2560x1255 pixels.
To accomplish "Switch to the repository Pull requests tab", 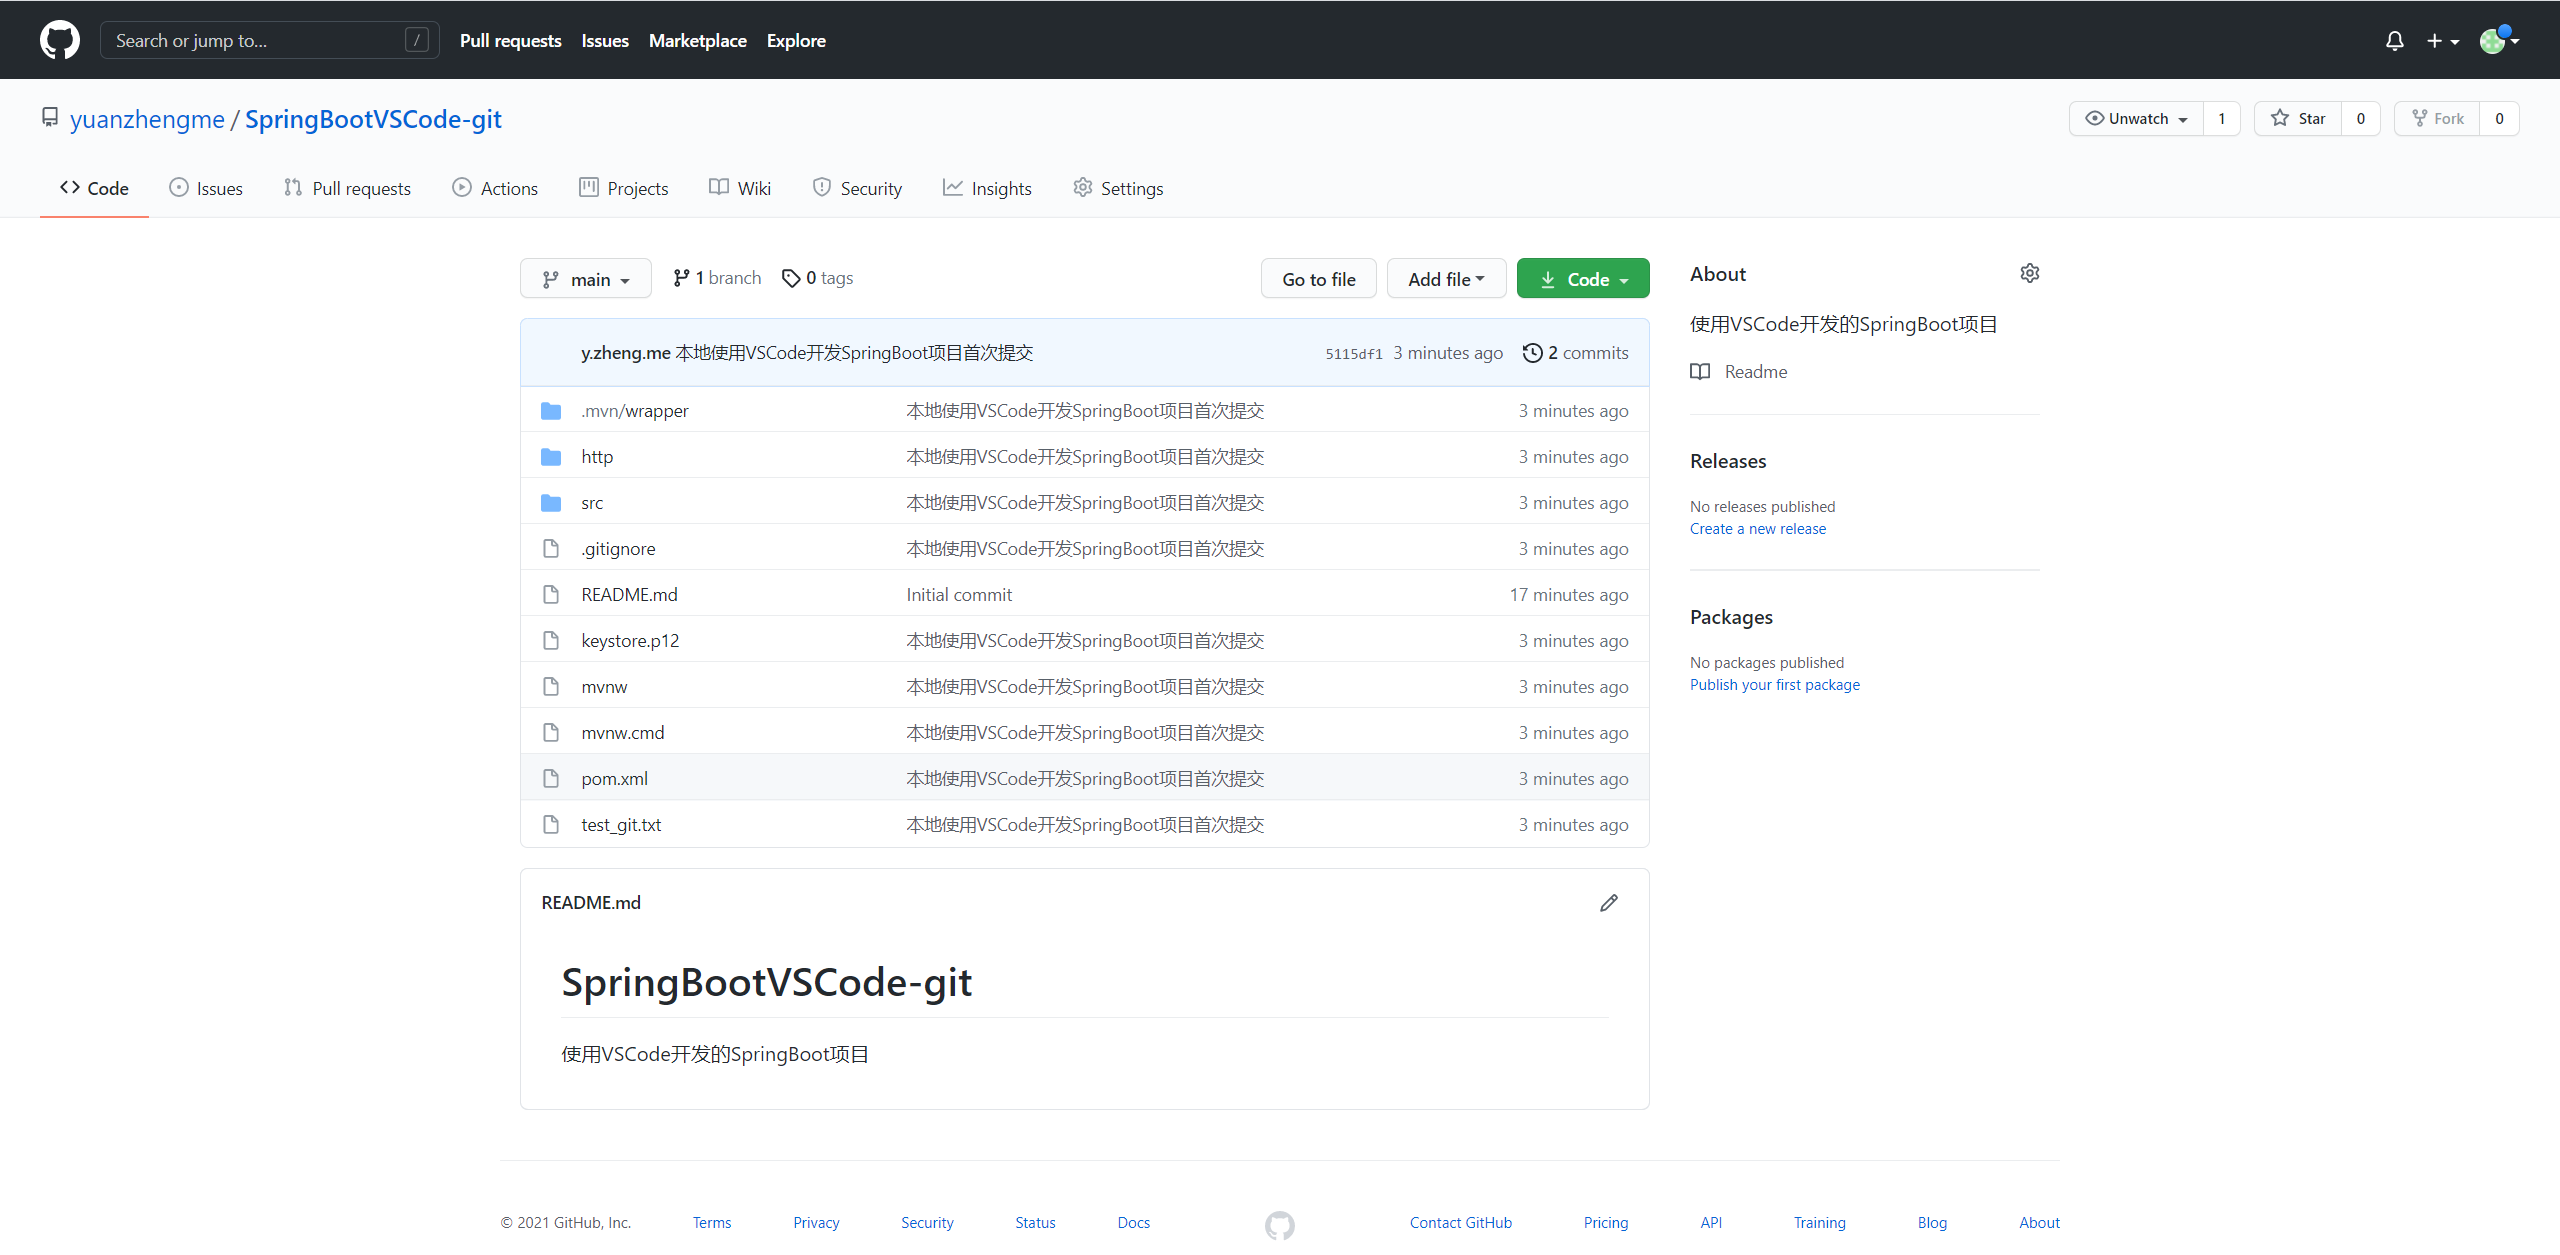I will (347, 188).
